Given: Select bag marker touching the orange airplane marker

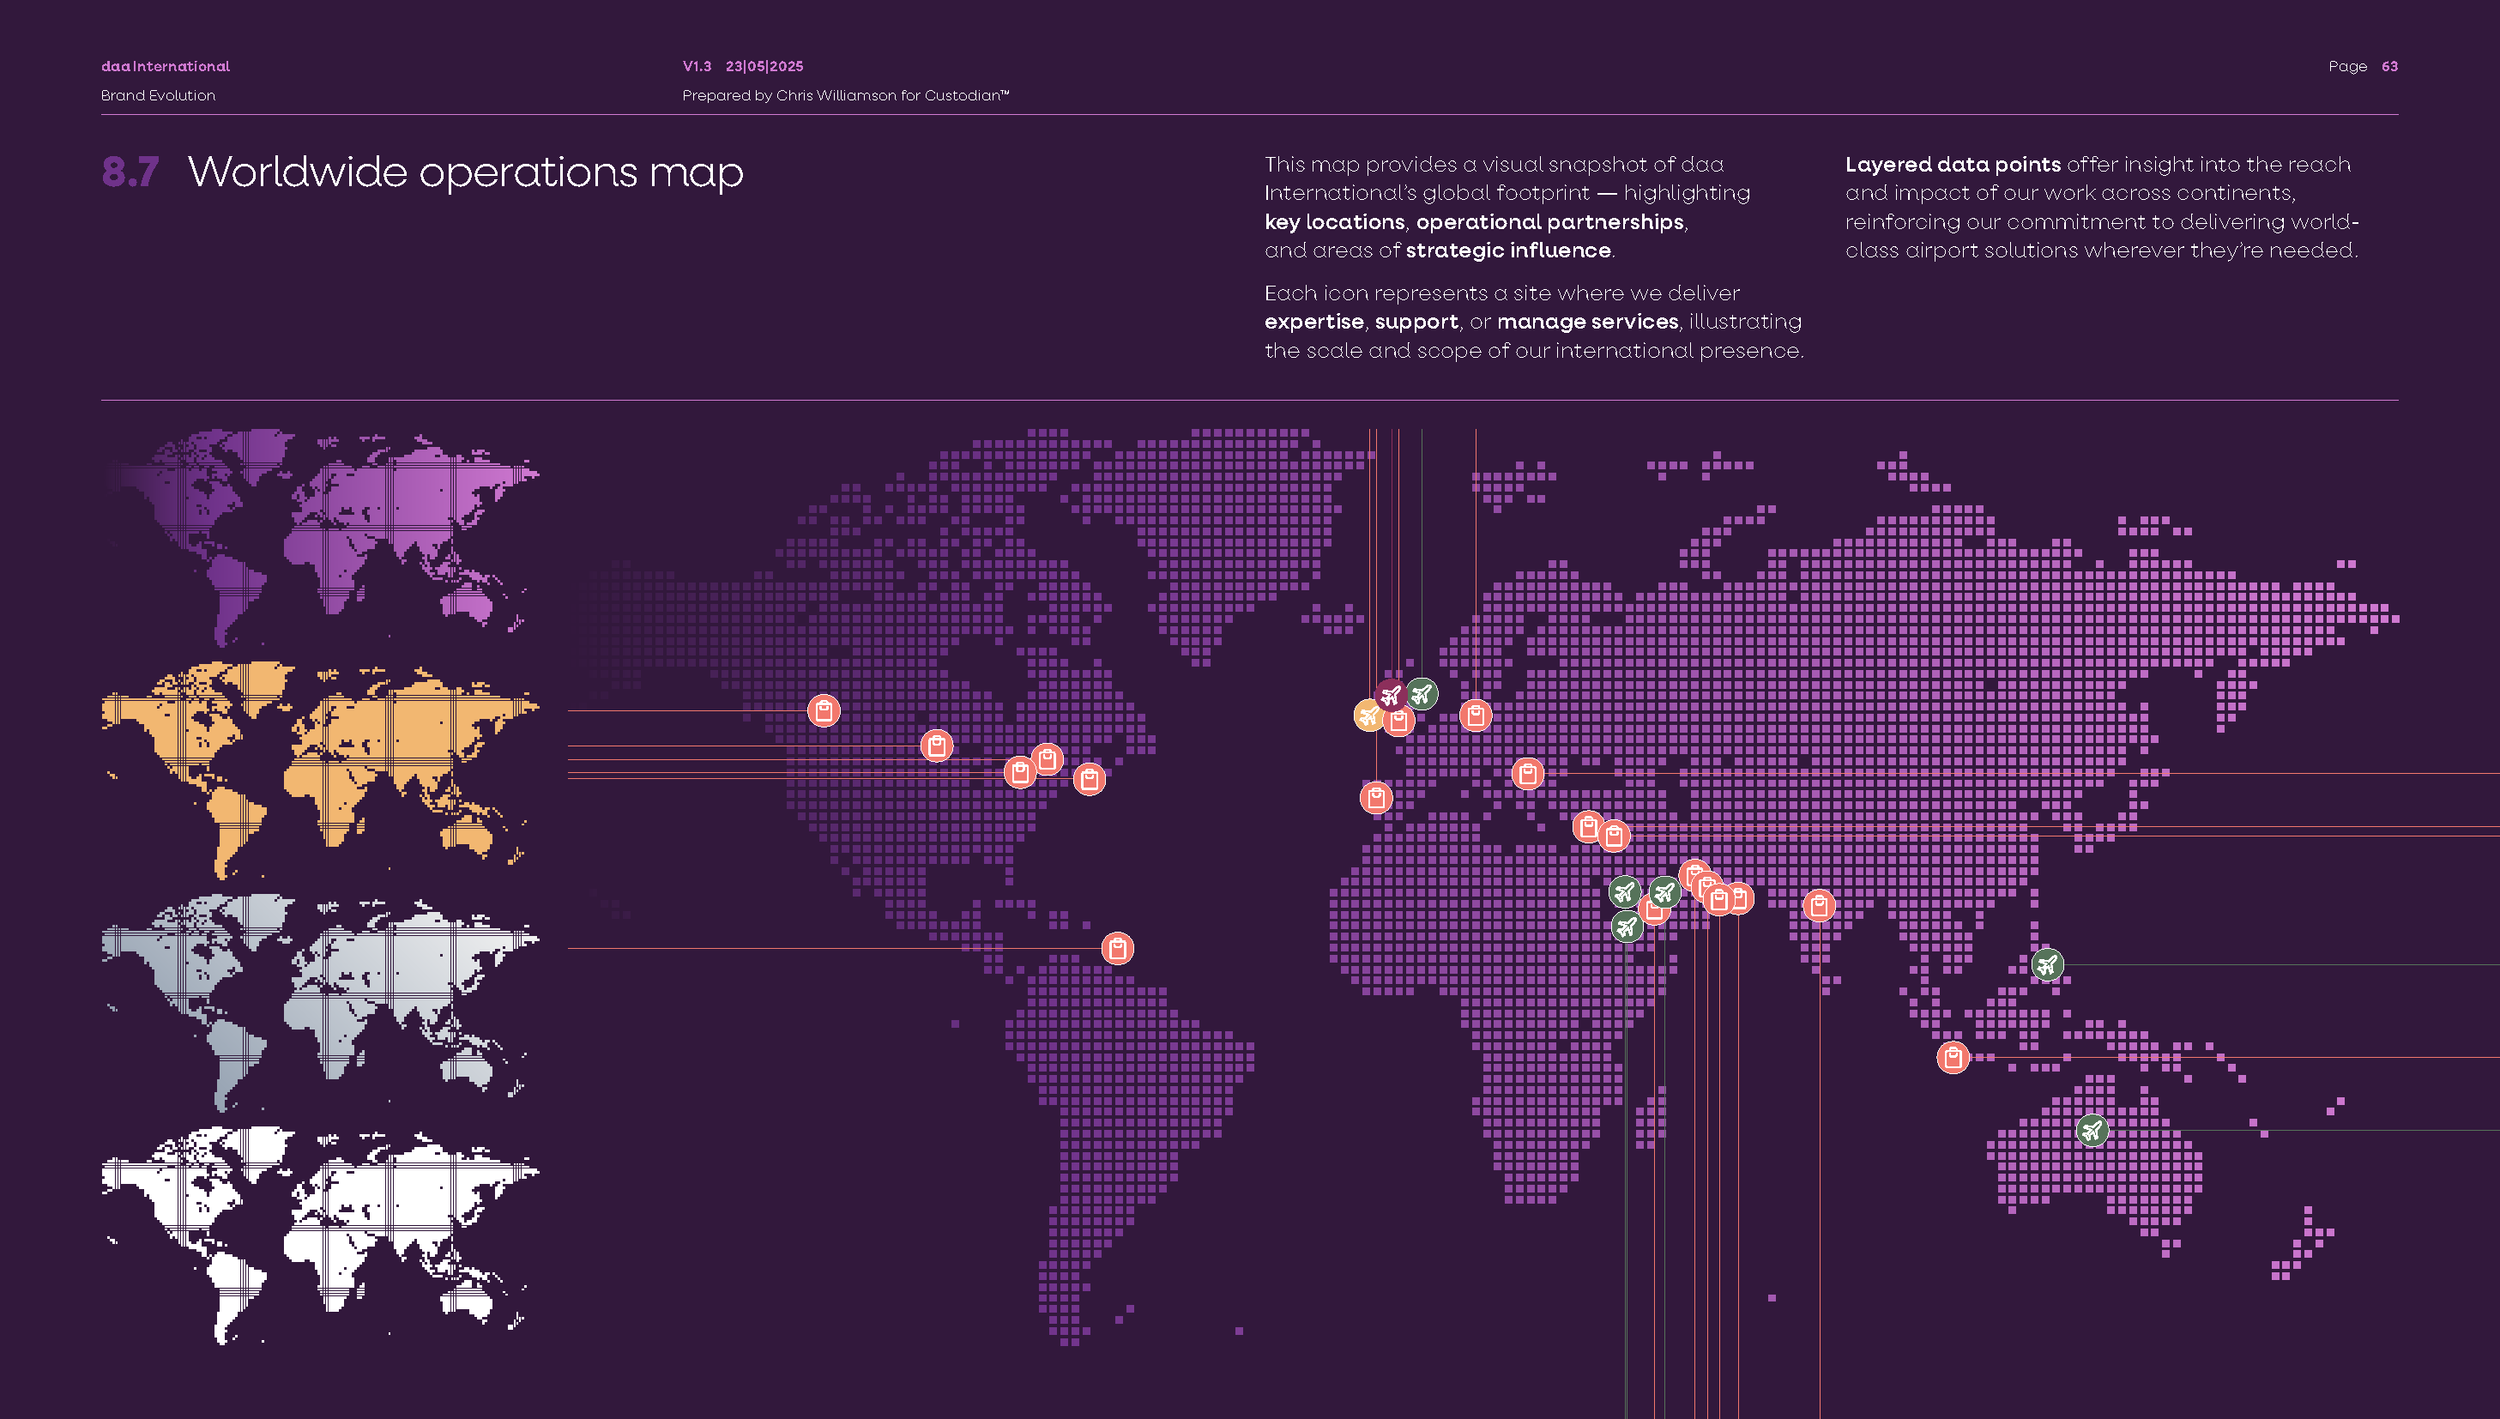Looking at the screenshot, I should pos(1399,720).
